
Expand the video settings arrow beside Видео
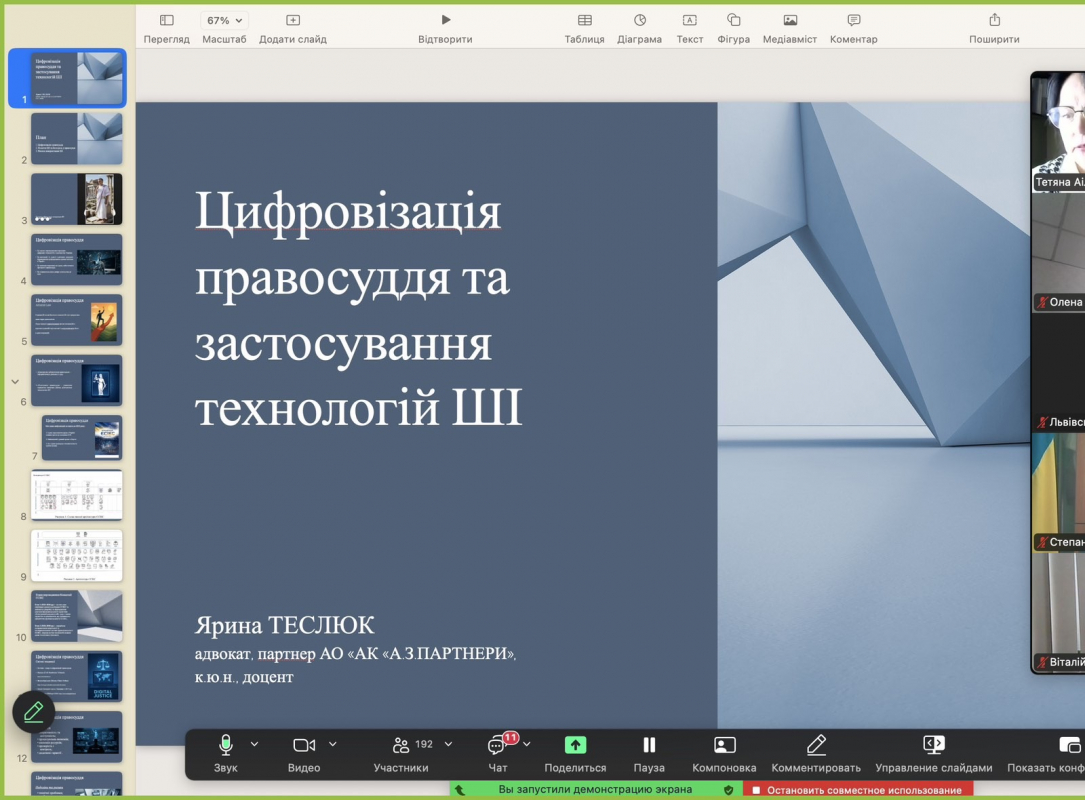(330, 745)
